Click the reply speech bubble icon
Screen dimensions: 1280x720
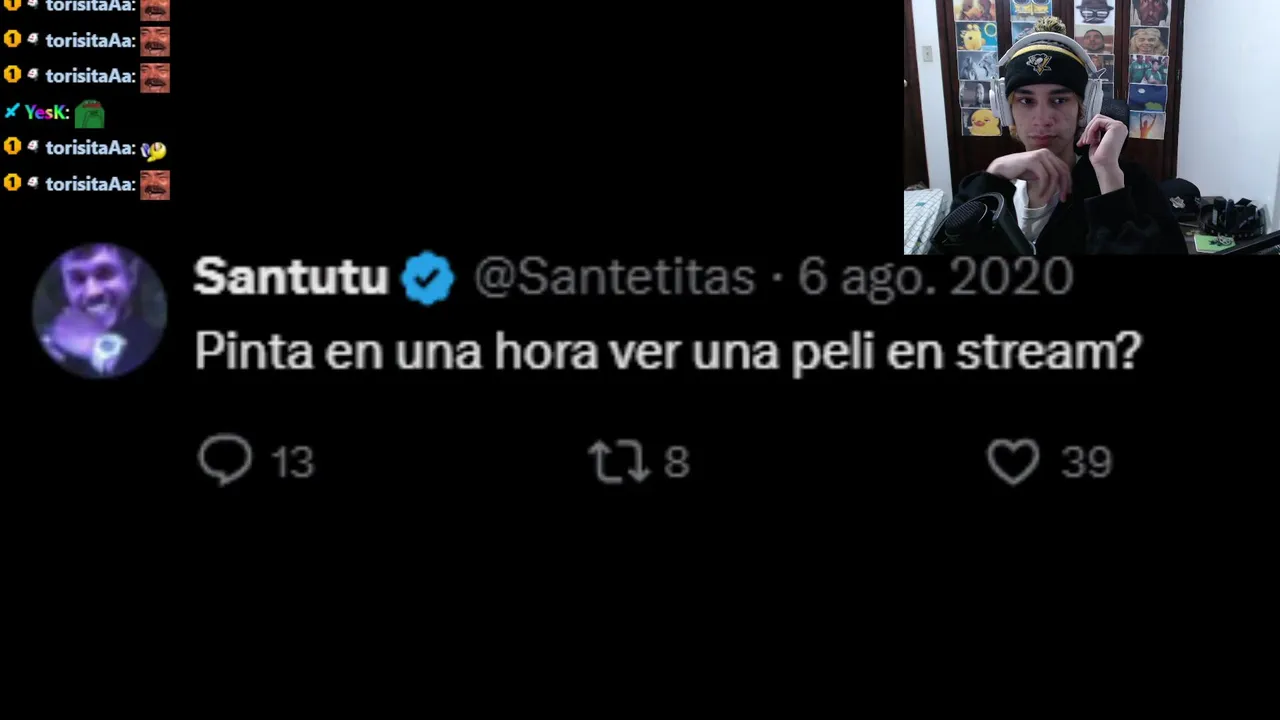225,460
